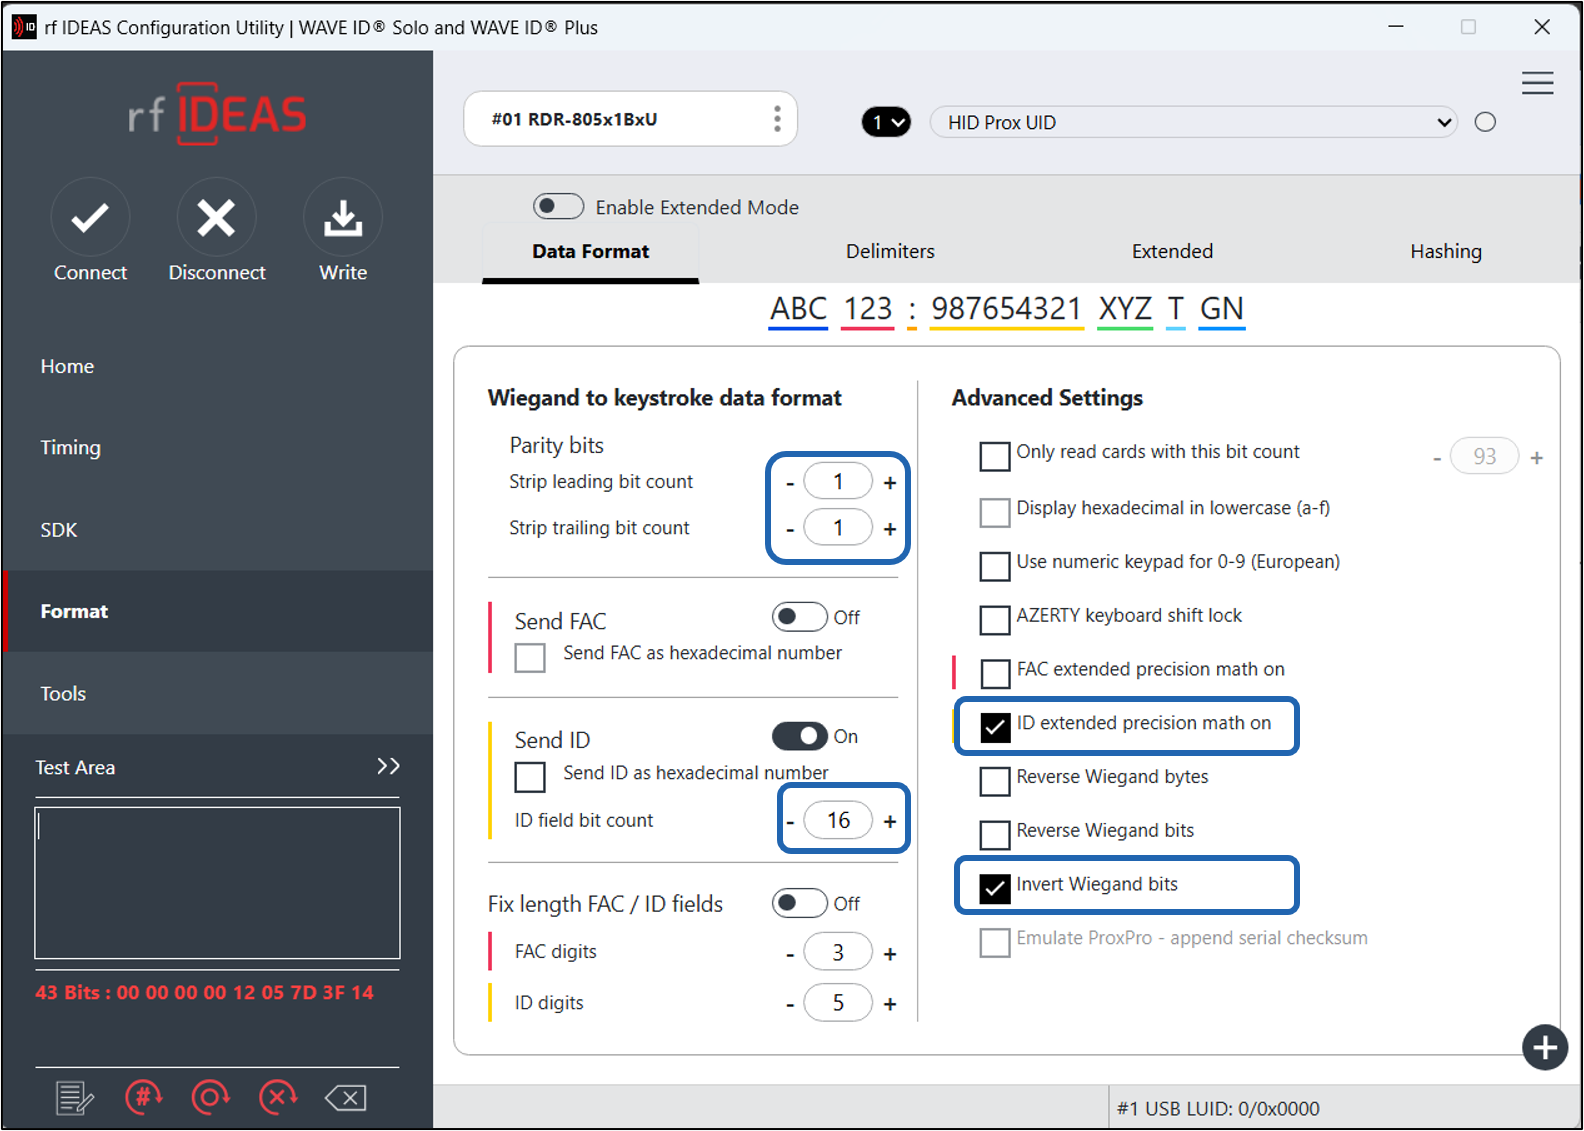Image resolution: width=1584 pixels, height=1131 pixels.
Task: Open the configuration number 1 dropdown
Action: [x=886, y=122]
